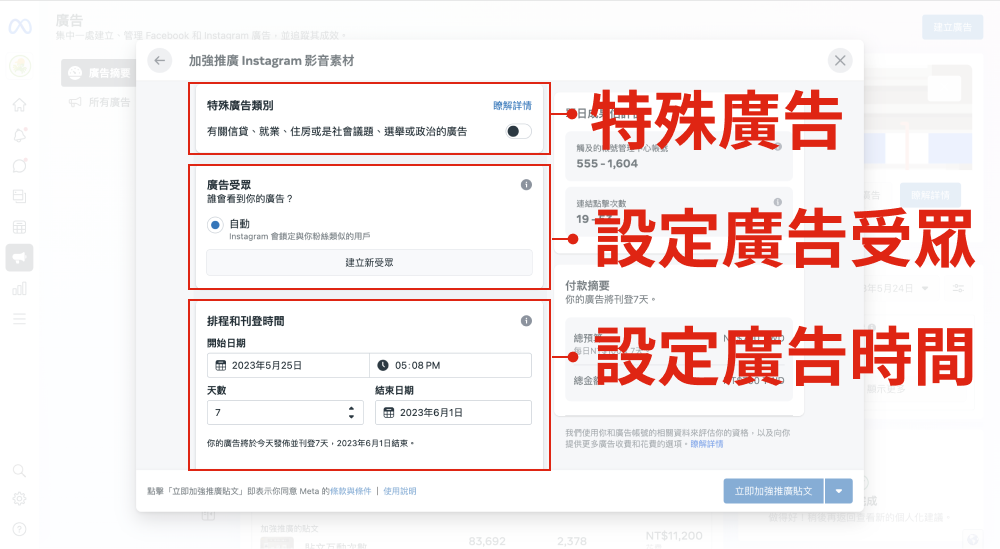Open the 結束日期 date picker

(453, 412)
